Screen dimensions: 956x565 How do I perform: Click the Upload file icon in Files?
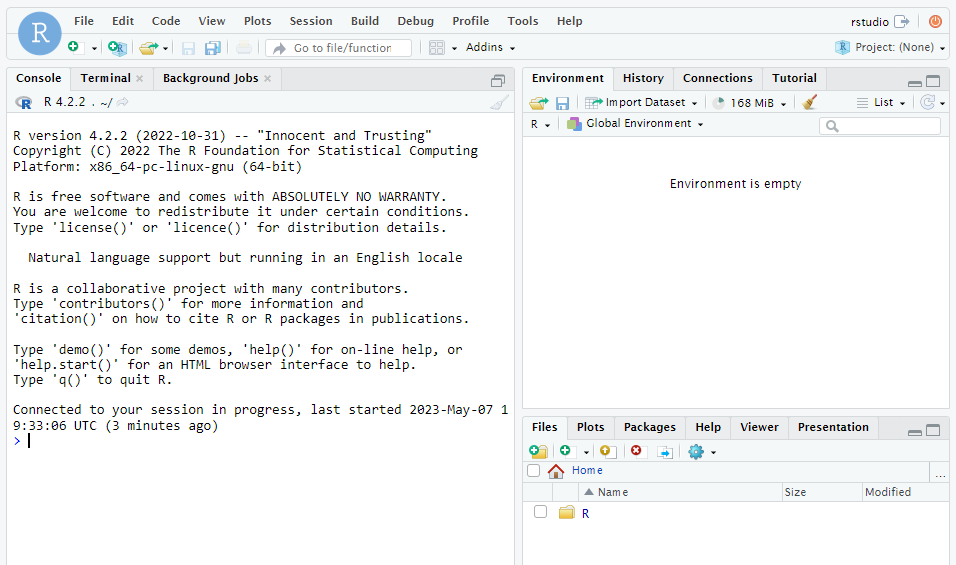point(607,452)
